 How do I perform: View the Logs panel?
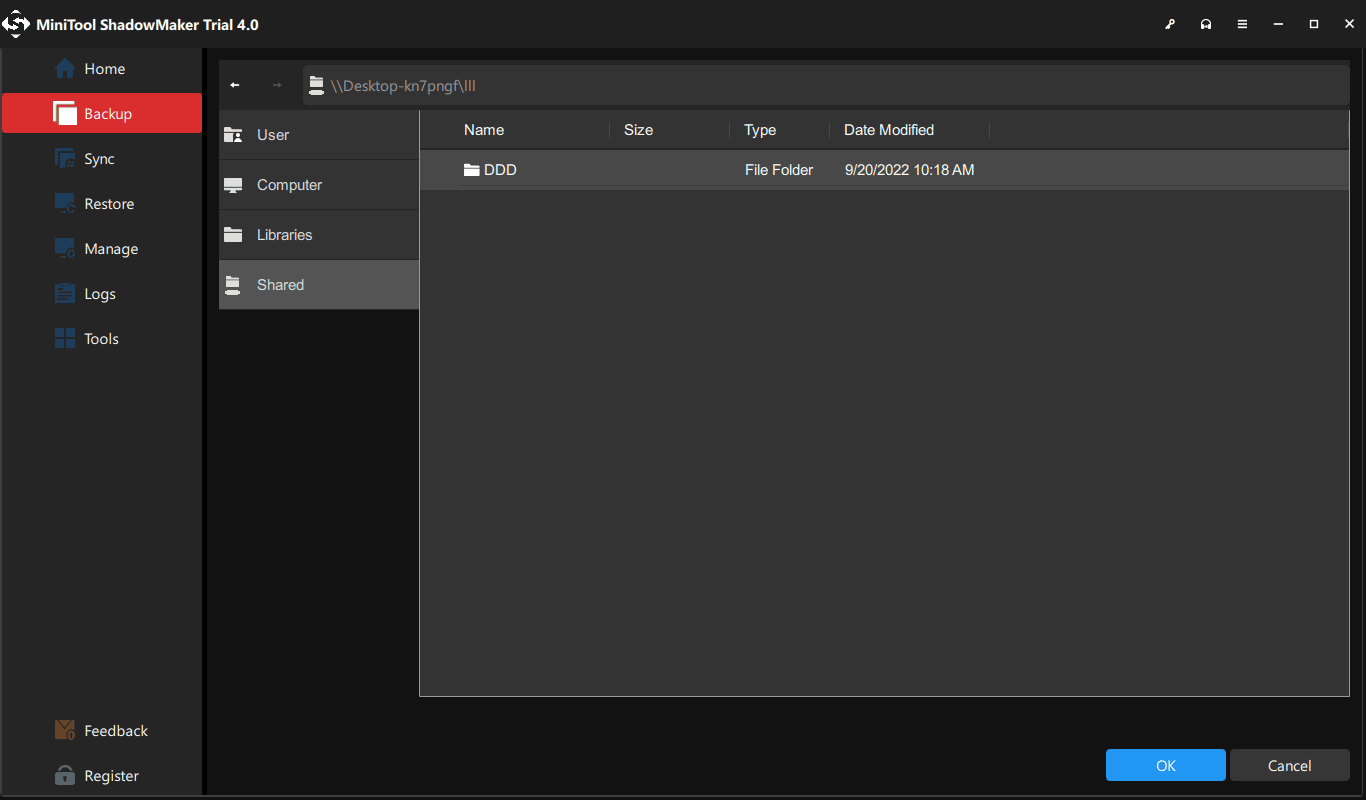point(100,293)
